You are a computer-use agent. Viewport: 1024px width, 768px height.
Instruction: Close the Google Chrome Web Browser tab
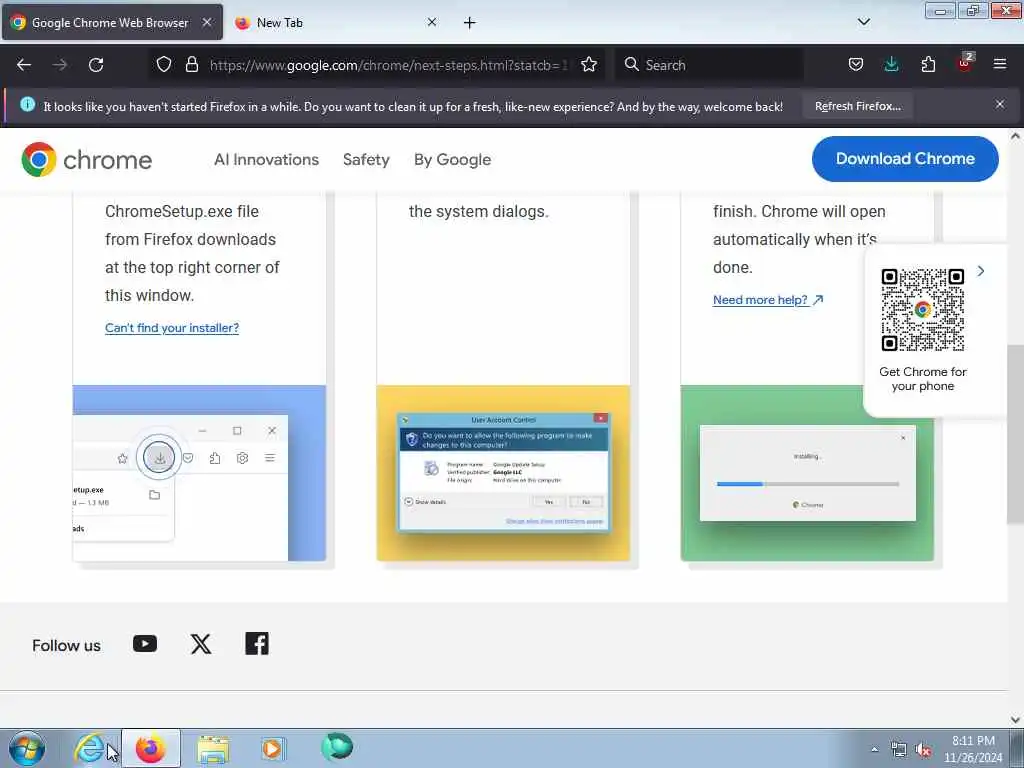[x=206, y=22]
